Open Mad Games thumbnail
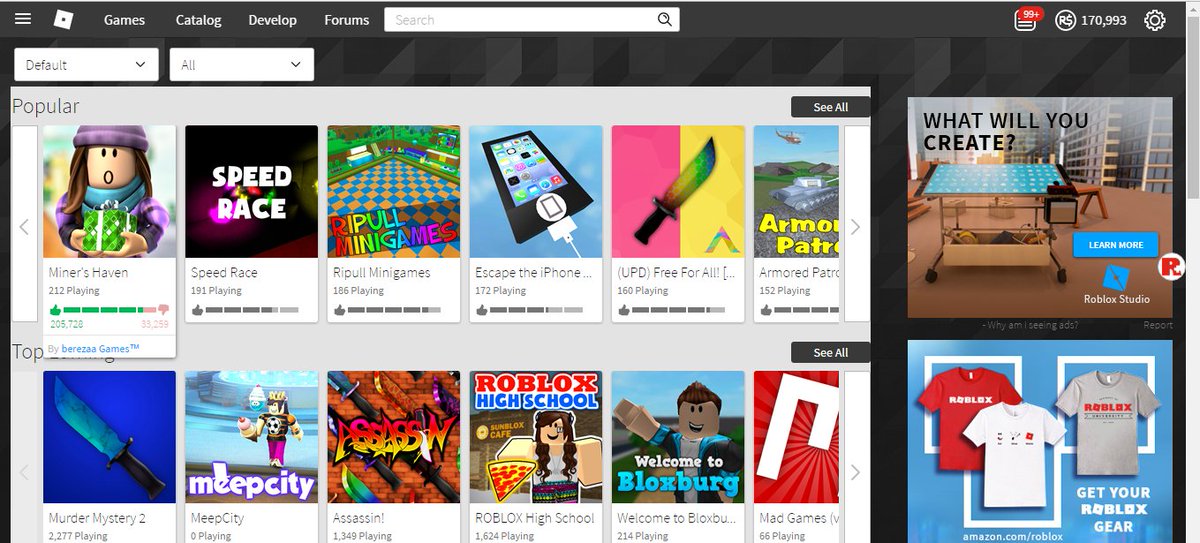This screenshot has height=543, width=1200. click(x=796, y=437)
